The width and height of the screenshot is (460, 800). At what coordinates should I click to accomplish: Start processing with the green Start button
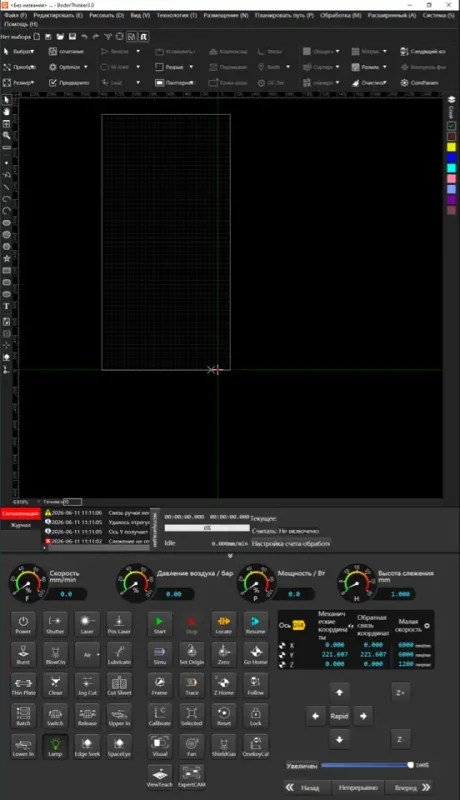pyautogui.click(x=160, y=624)
